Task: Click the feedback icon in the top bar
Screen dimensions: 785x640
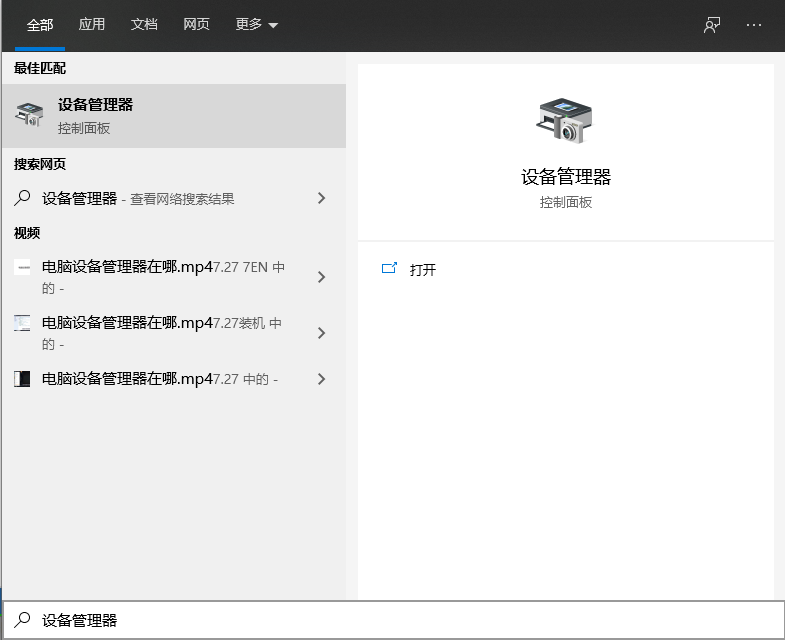Action: coord(712,25)
